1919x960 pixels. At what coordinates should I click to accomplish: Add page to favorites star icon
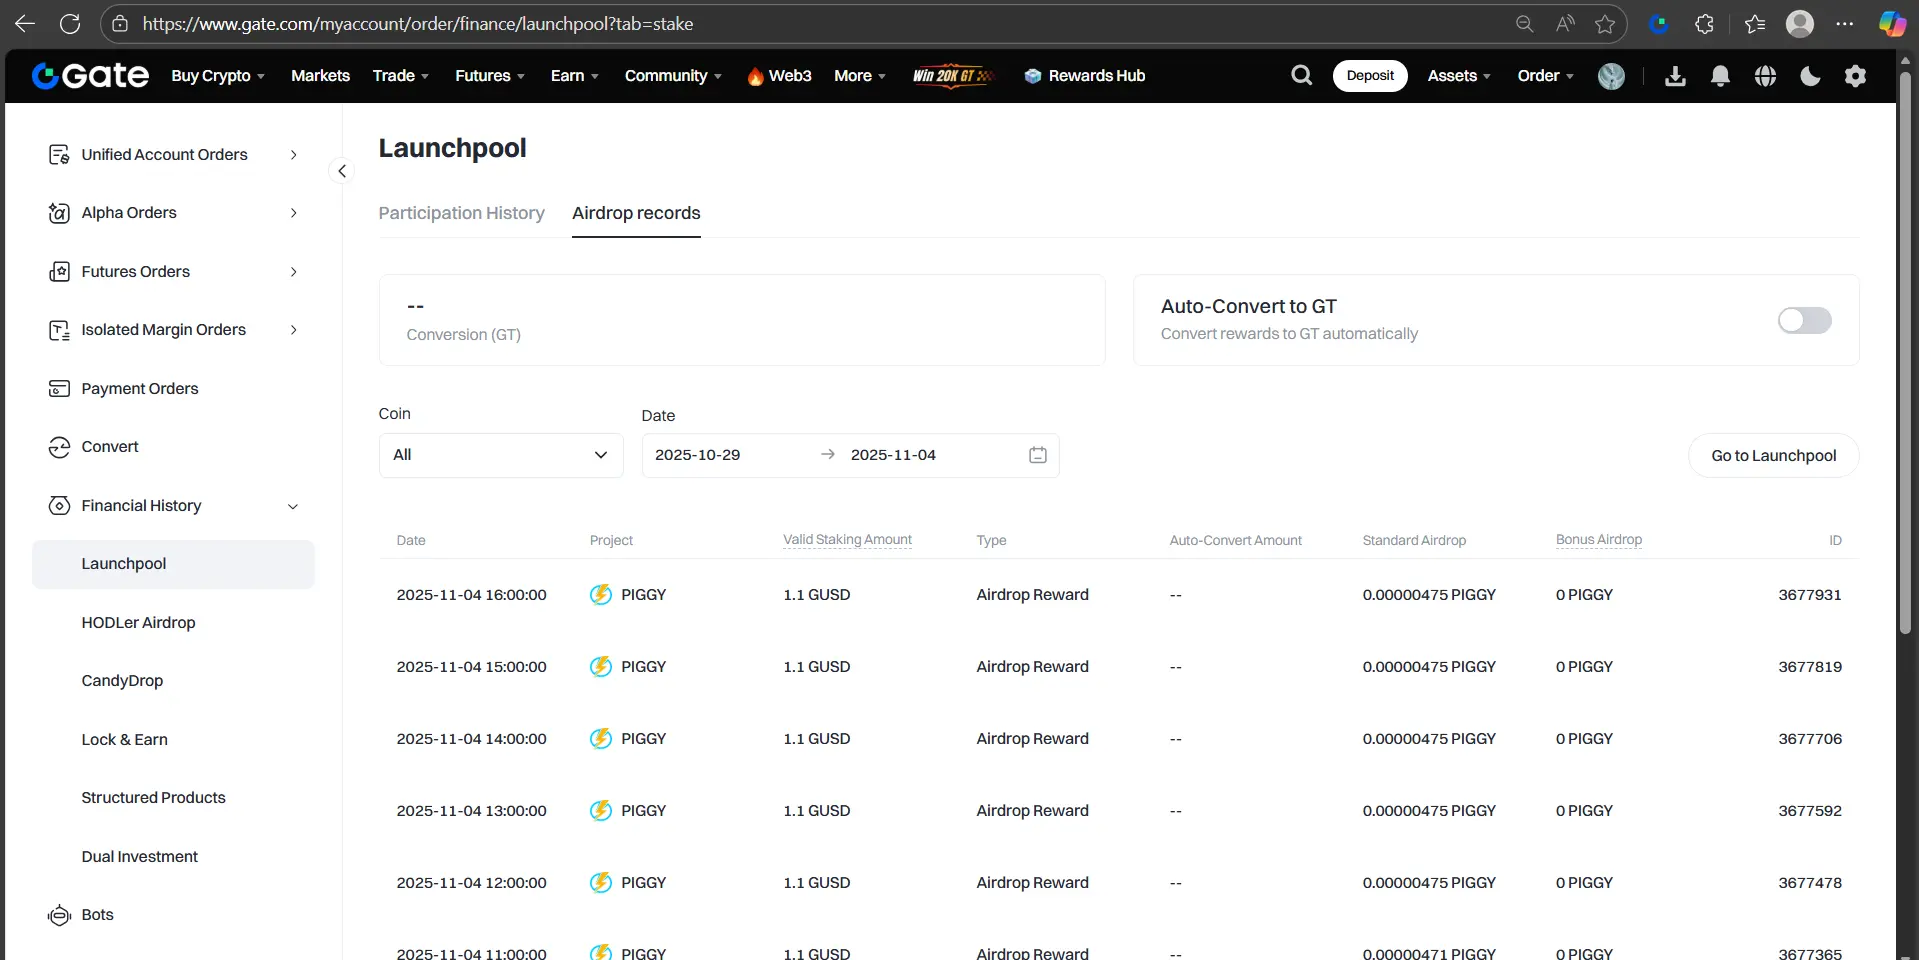click(1605, 24)
